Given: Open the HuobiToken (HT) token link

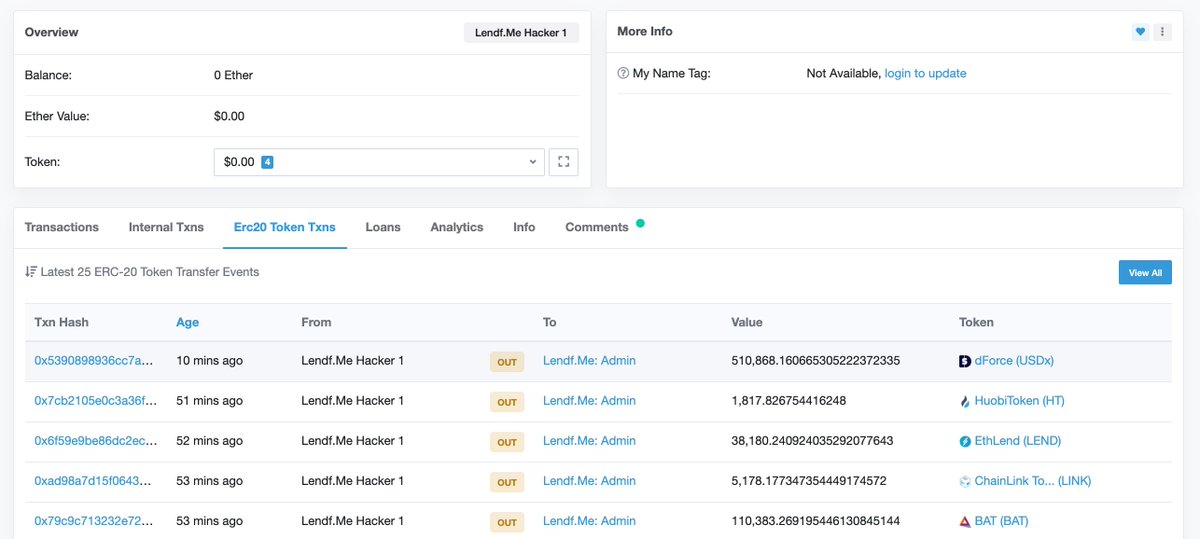Looking at the screenshot, I should (x=1019, y=400).
